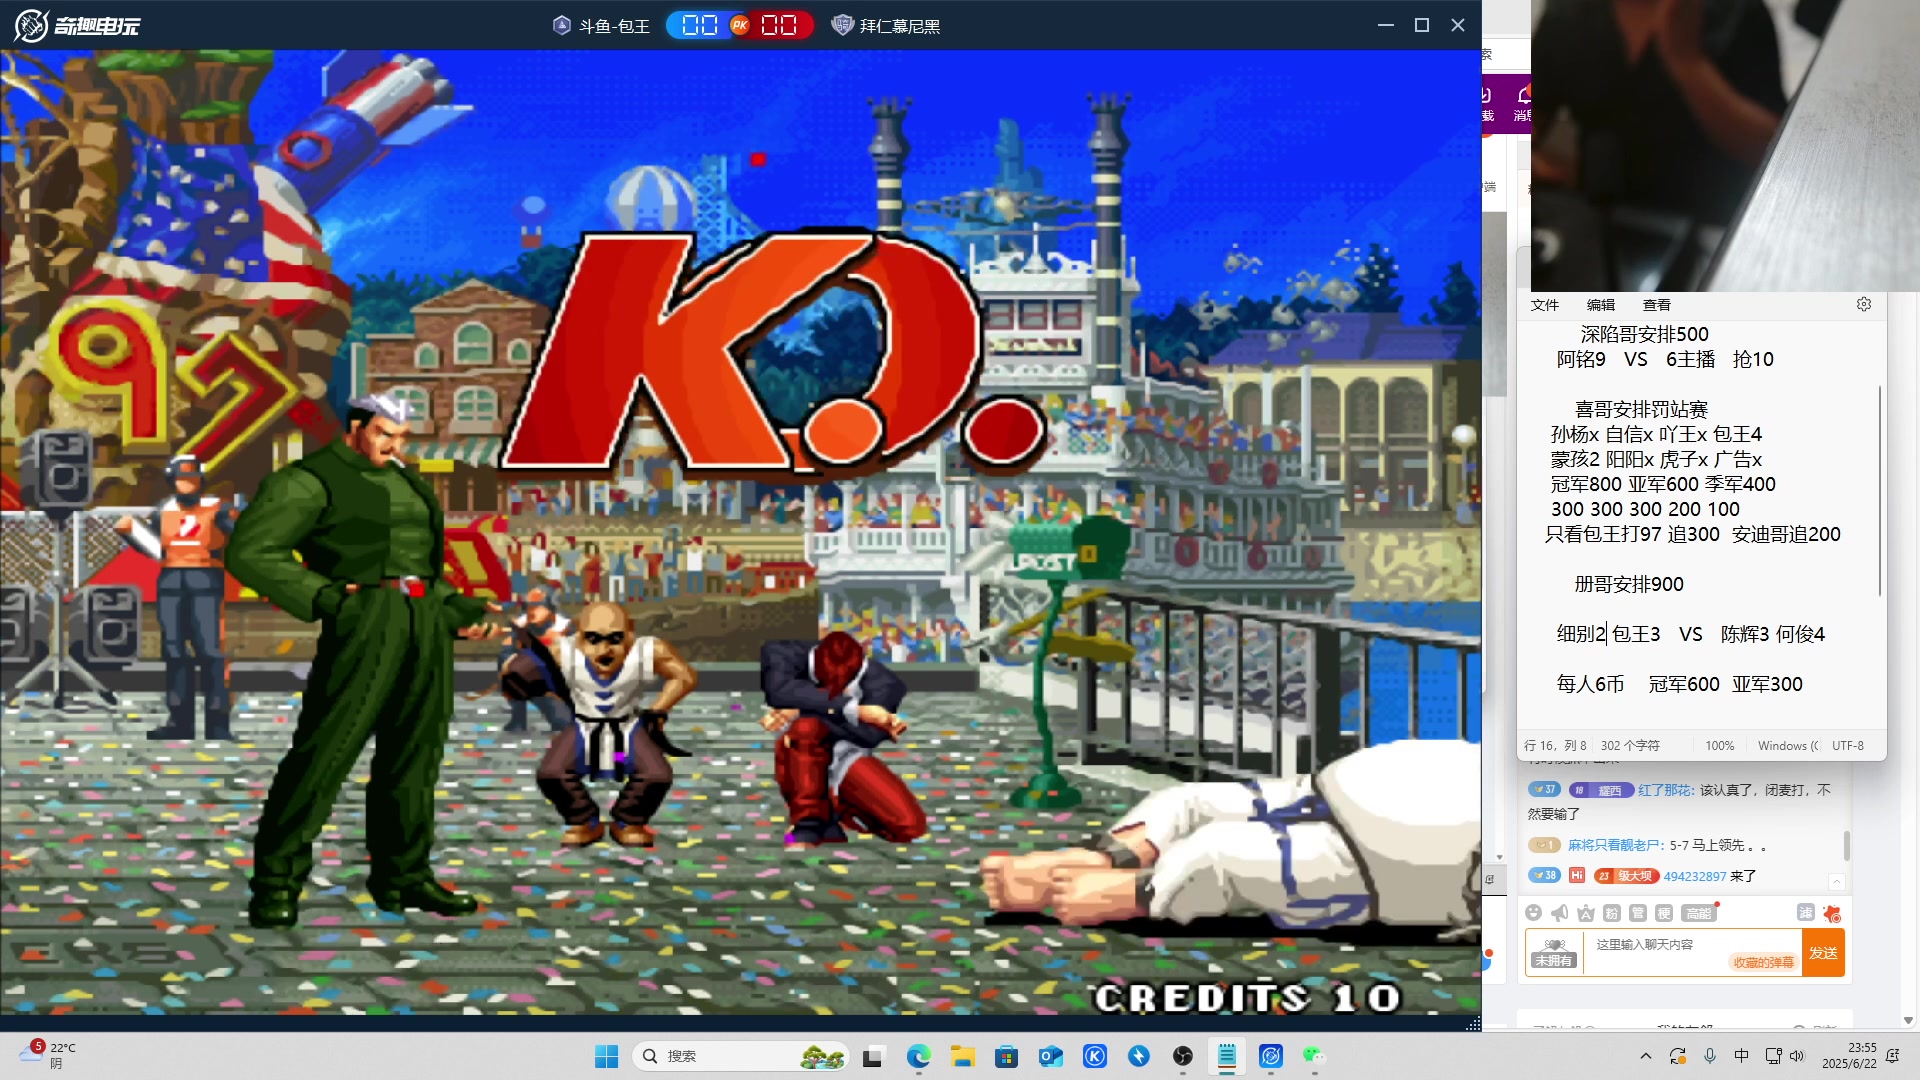
Task: Open Notepad settings gear icon
Action: 1864,304
